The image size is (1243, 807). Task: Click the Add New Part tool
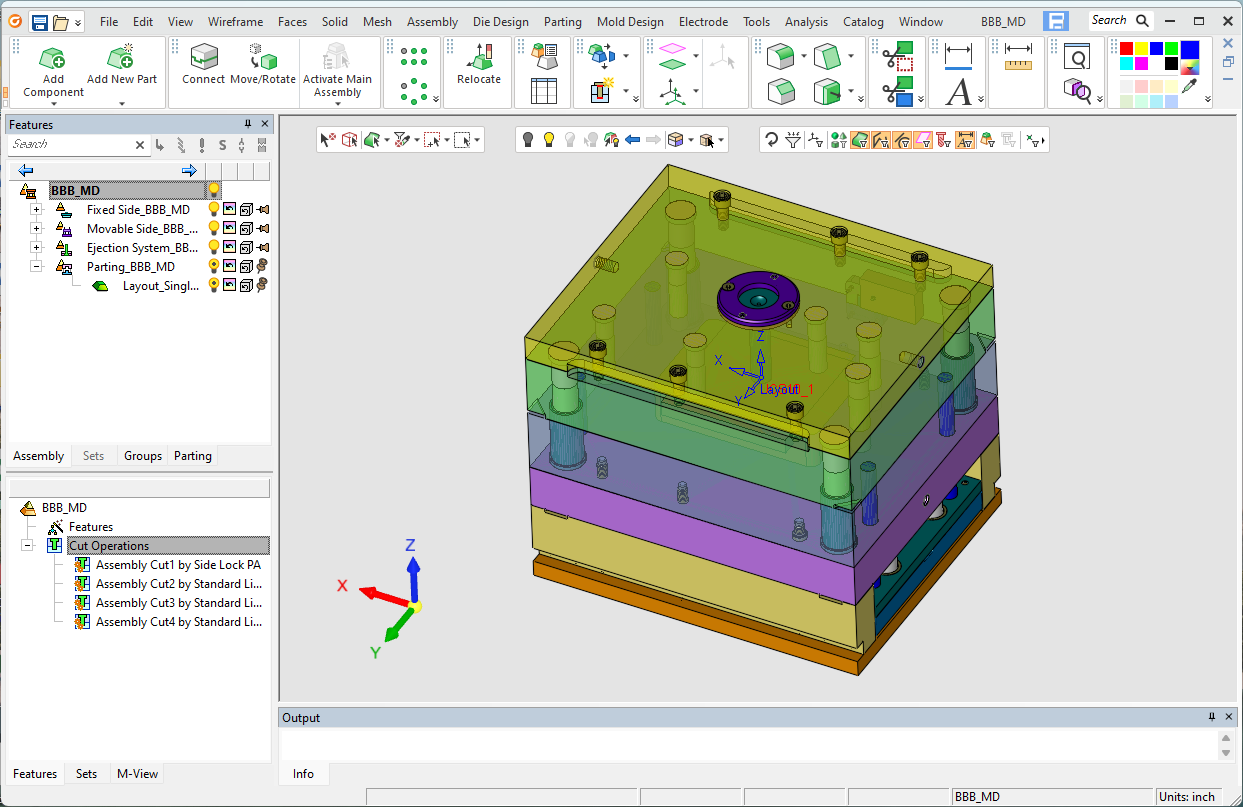[x=121, y=65]
